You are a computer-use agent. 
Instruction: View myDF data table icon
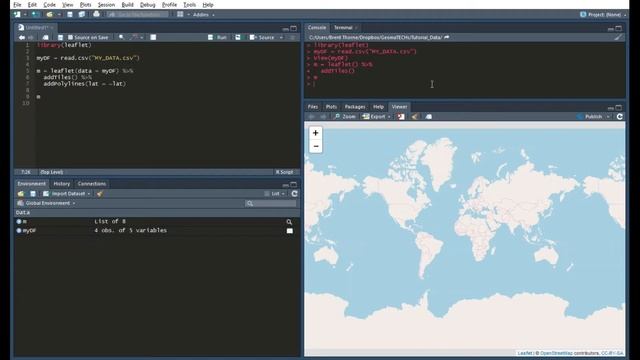tap(289, 231)
